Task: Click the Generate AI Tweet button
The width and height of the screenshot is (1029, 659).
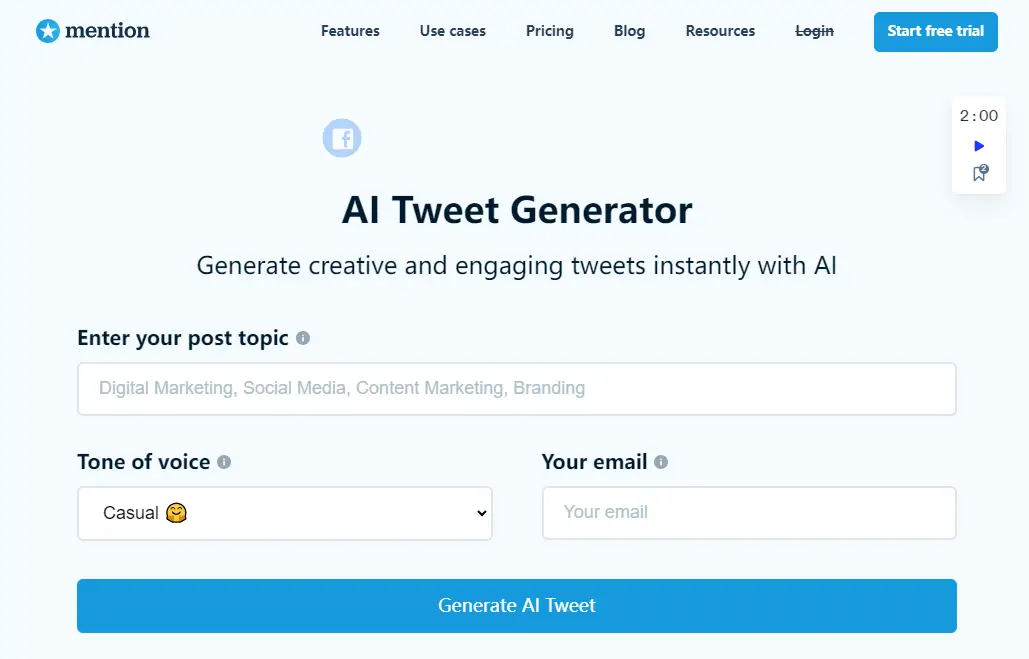Action: pos(516,605)
